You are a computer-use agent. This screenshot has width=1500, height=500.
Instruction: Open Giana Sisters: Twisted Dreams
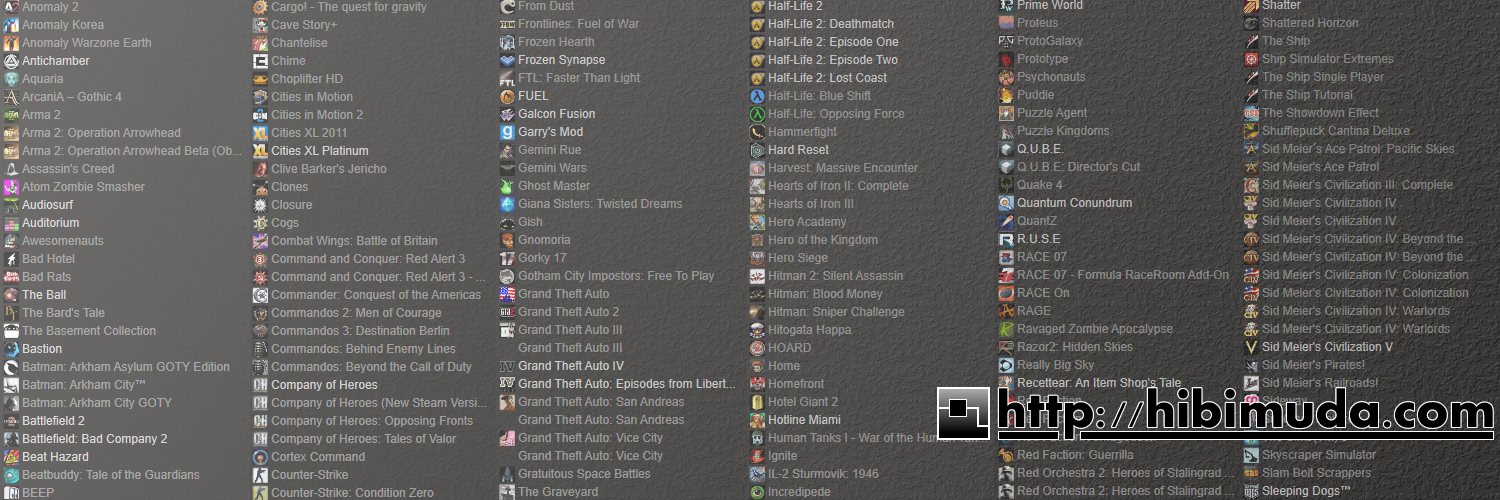tap(600, 204)
